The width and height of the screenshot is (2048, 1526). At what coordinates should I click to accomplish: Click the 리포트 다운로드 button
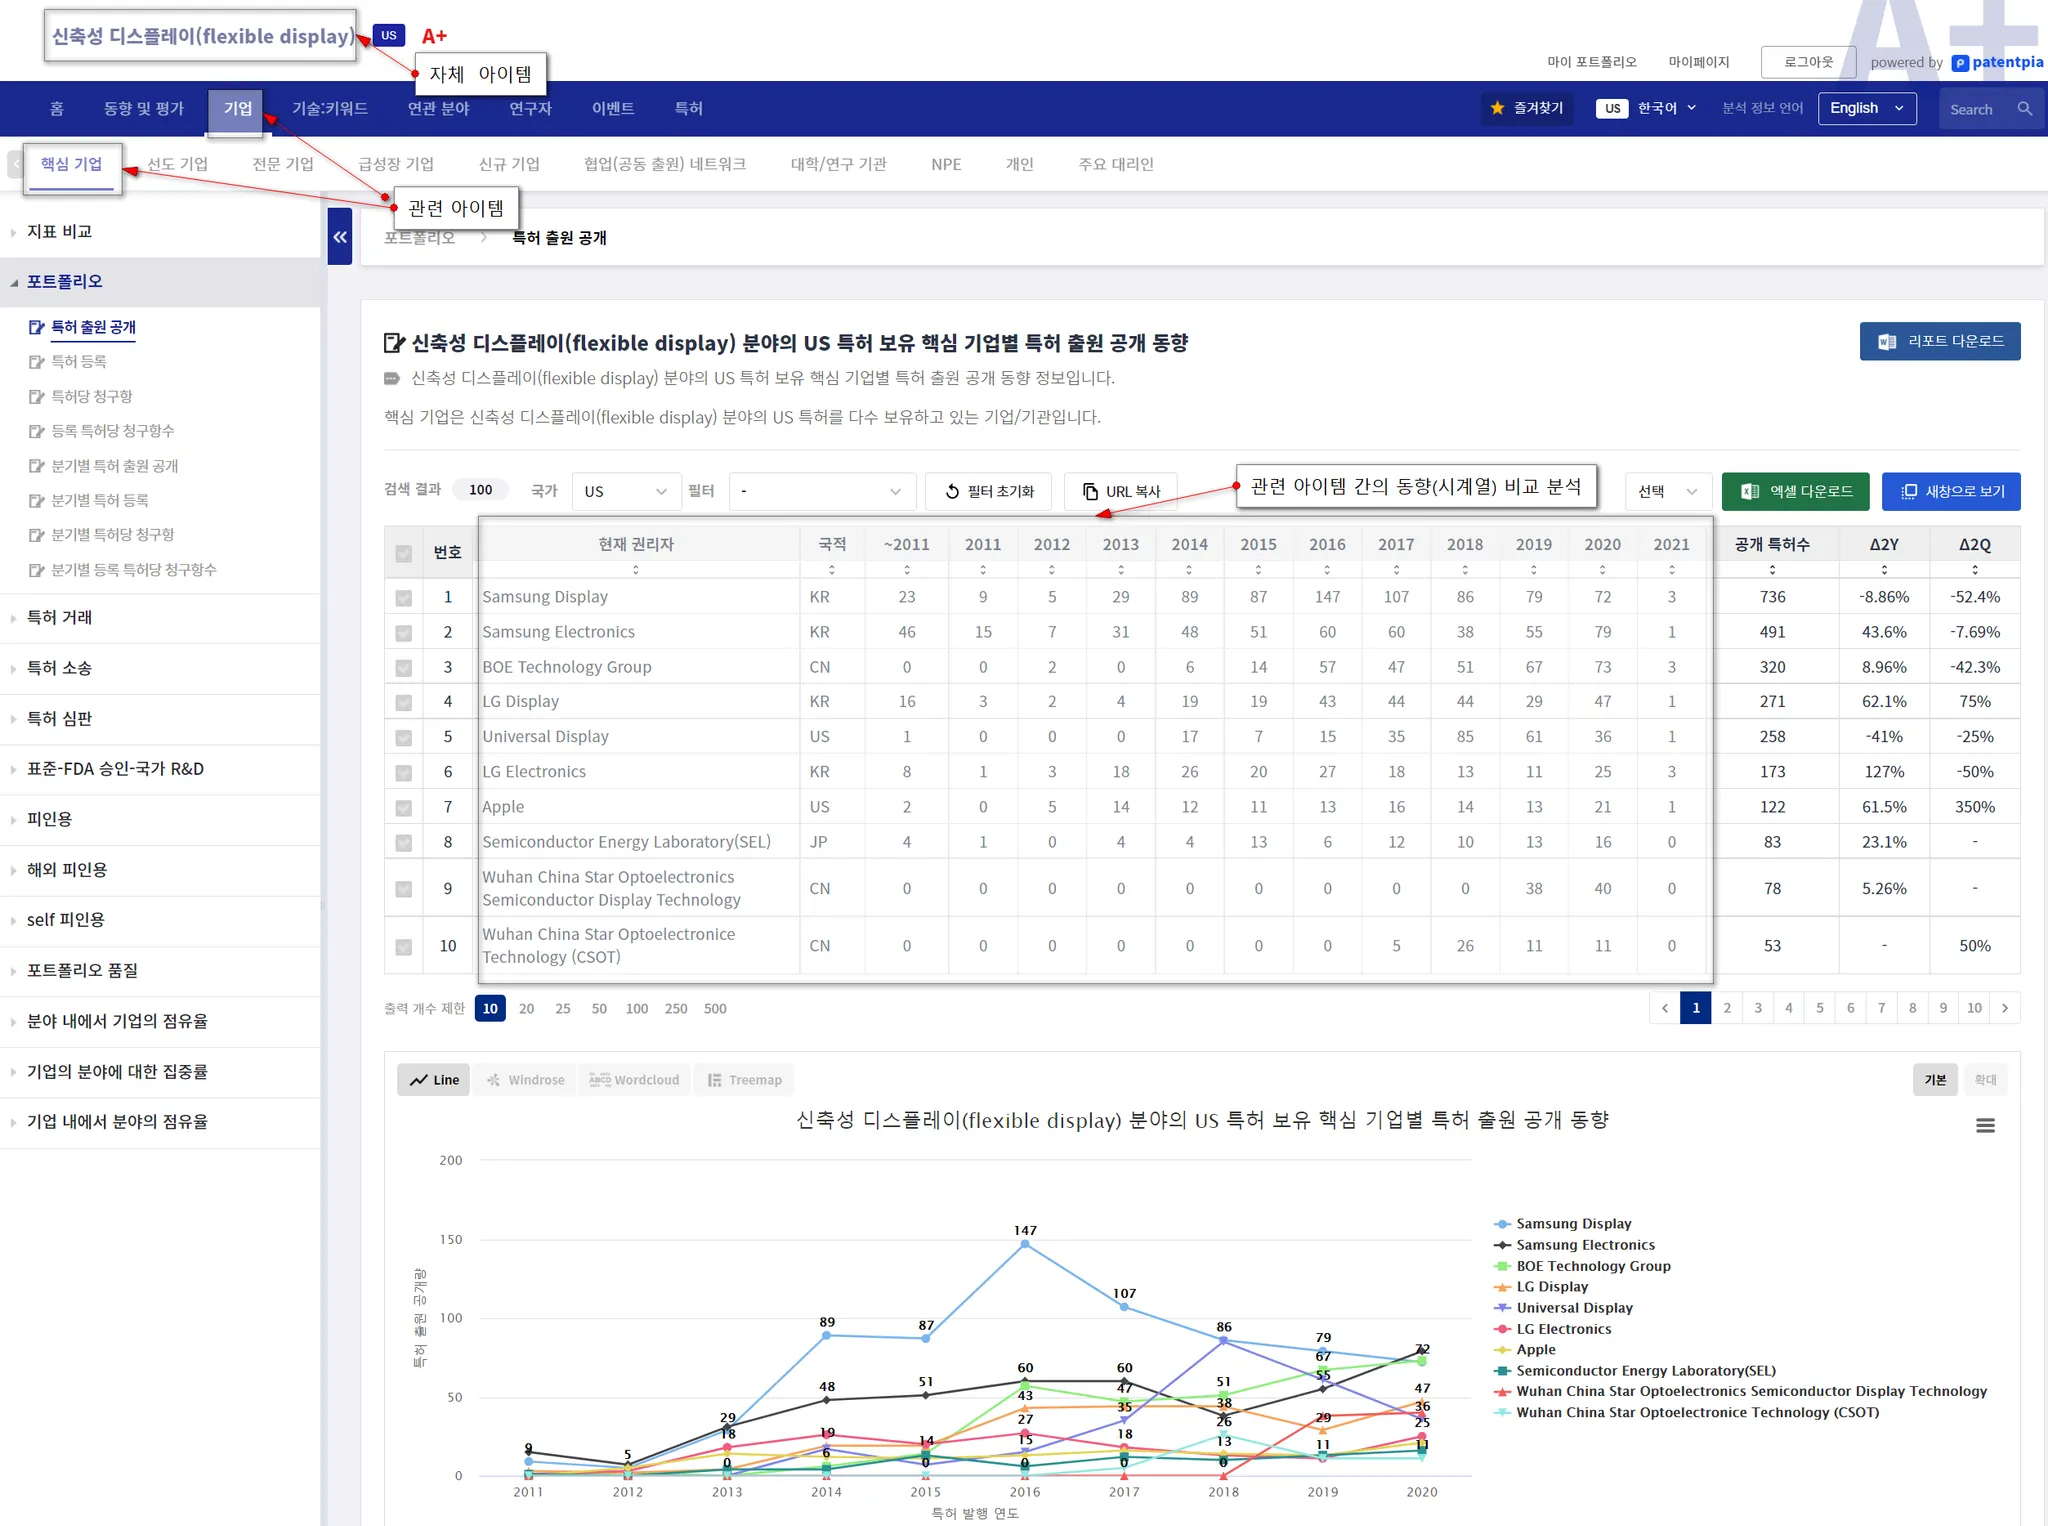click(x=1939, y=341)
